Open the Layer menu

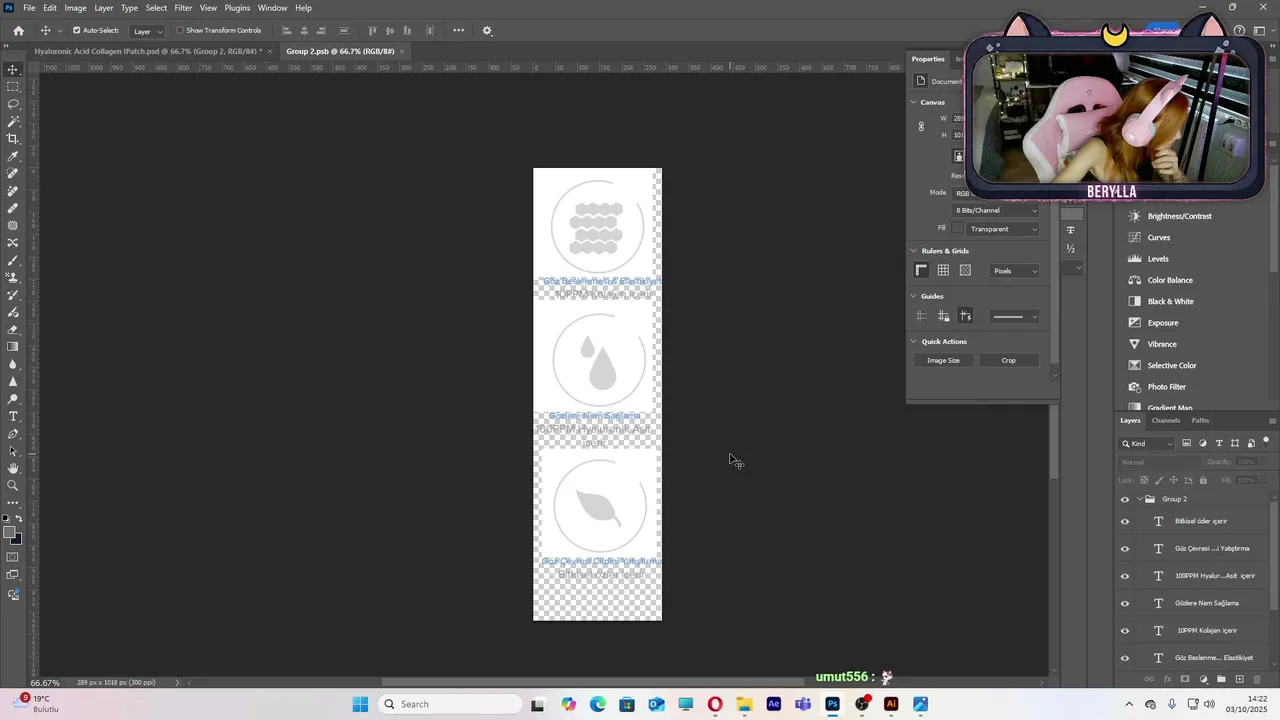tap(104, 8)
